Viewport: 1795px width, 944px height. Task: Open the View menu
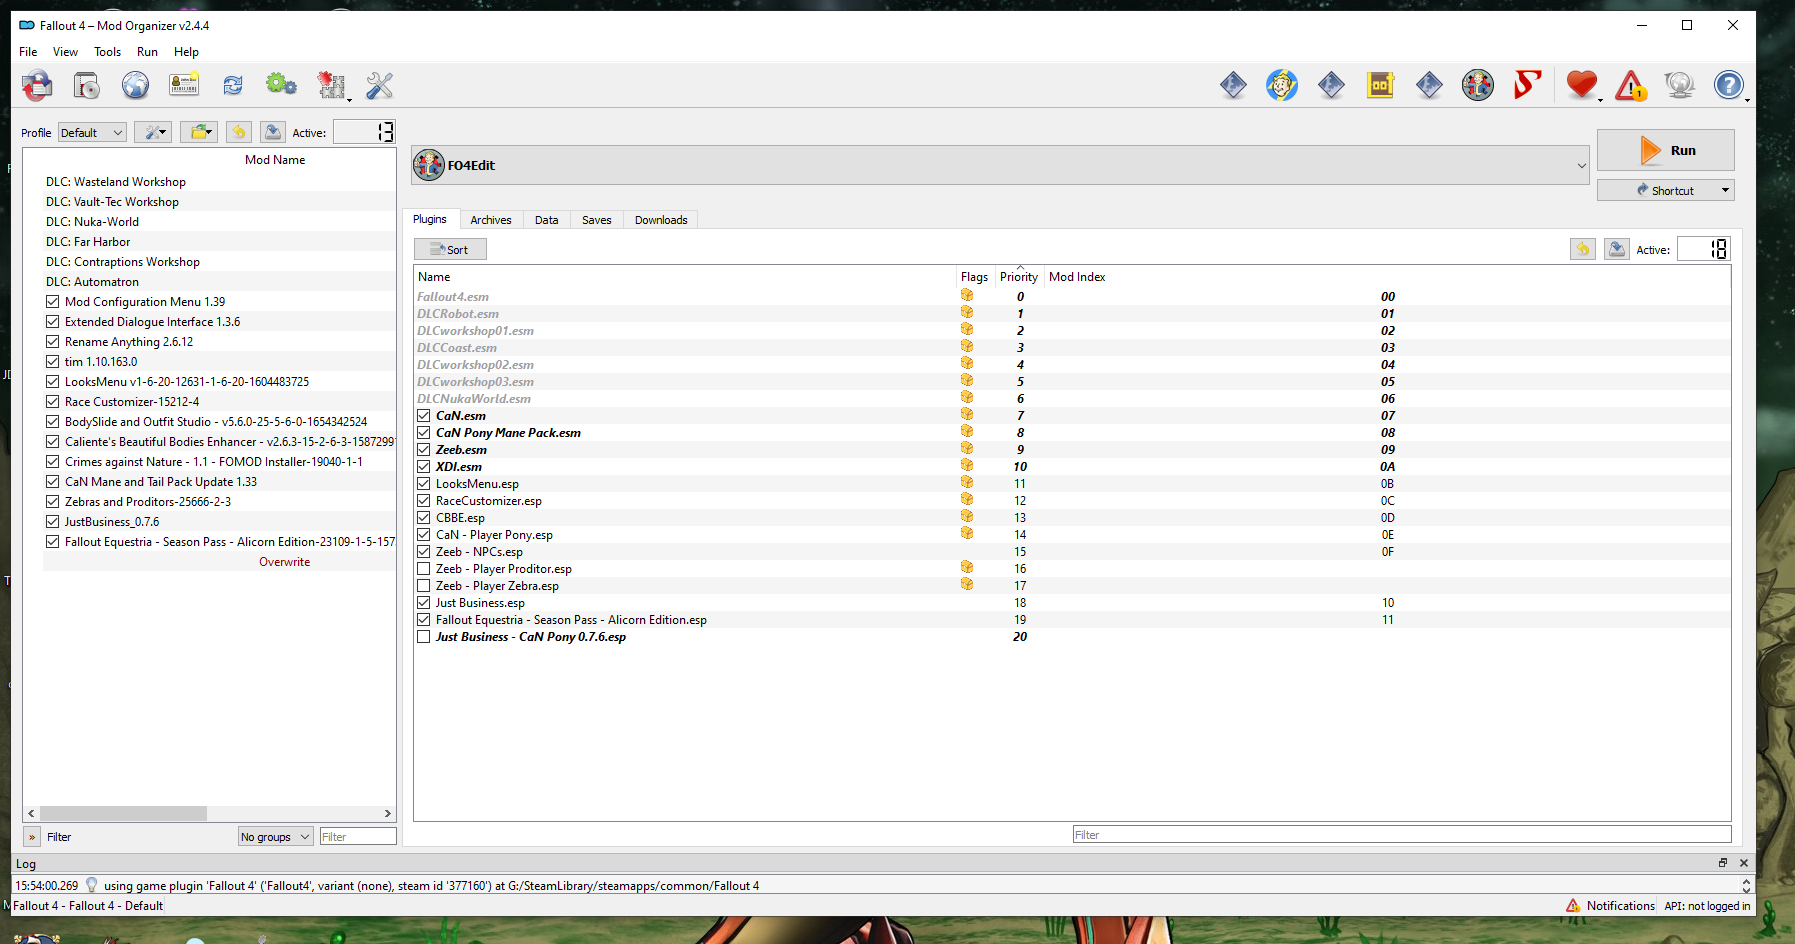(x=65, y=52)
